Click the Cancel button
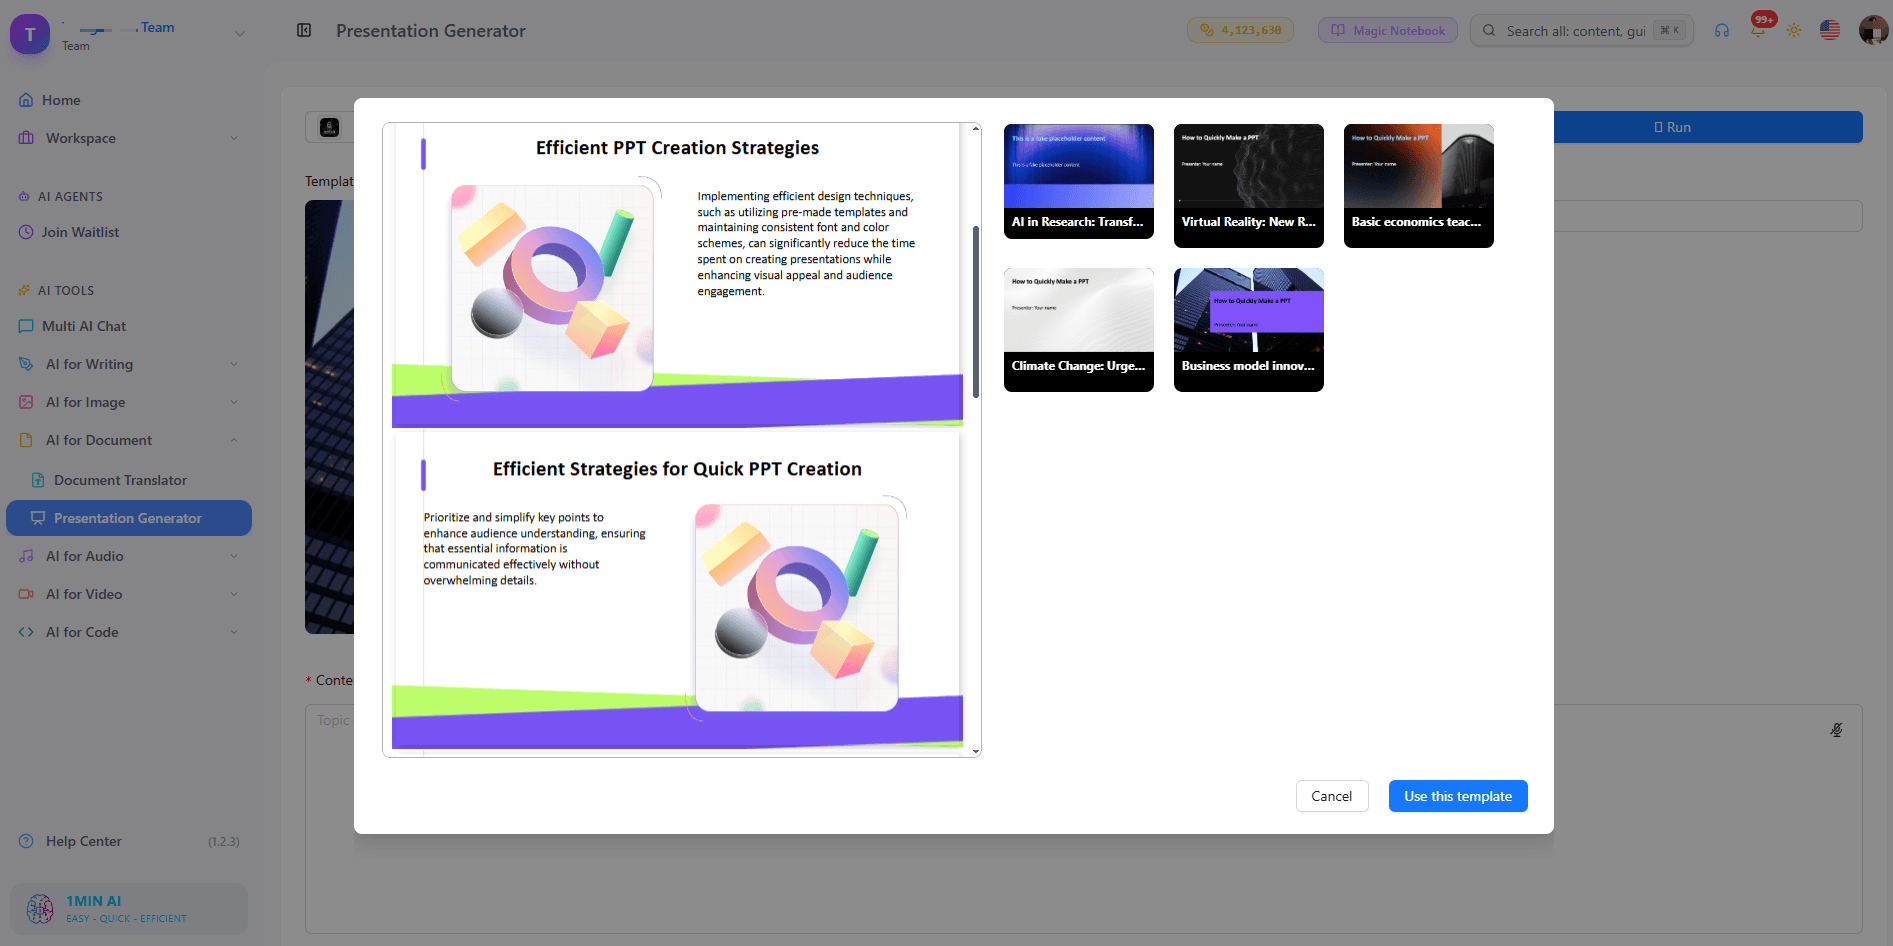The width and height of the screenshot is (1893, 946). [x=1332, y=796]
